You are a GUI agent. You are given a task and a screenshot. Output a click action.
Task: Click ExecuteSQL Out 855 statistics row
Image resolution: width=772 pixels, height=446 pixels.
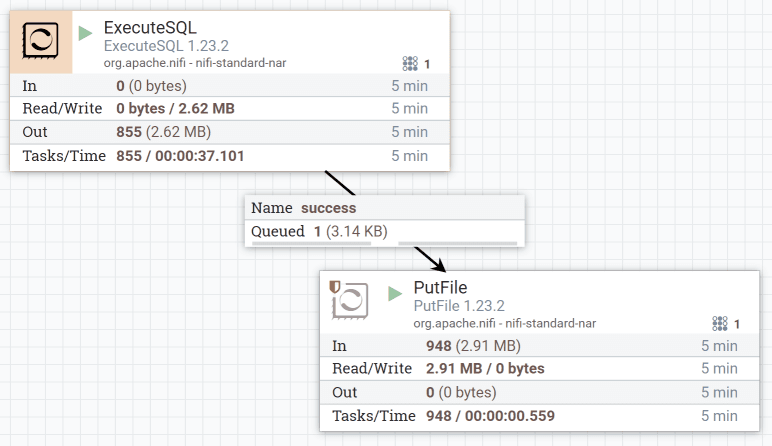click(x=230, y=132)
